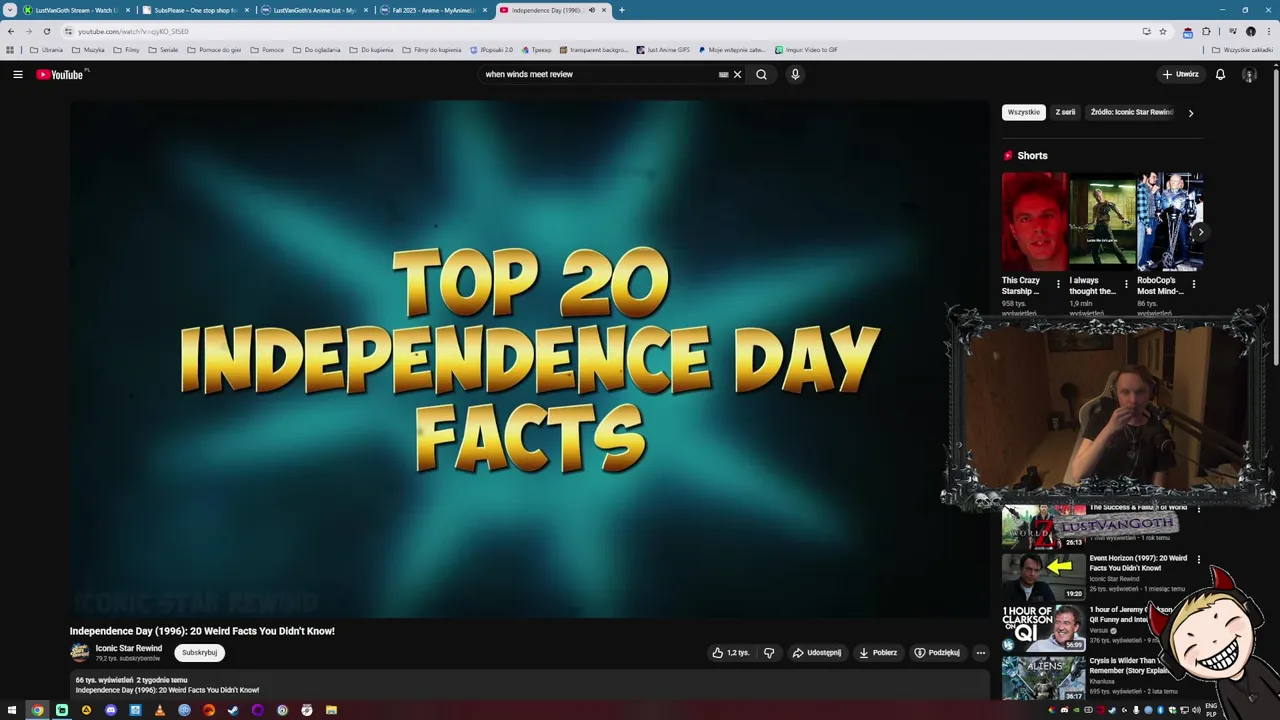
Task: Click the Utwórz create button
Action: point(1180,74)
